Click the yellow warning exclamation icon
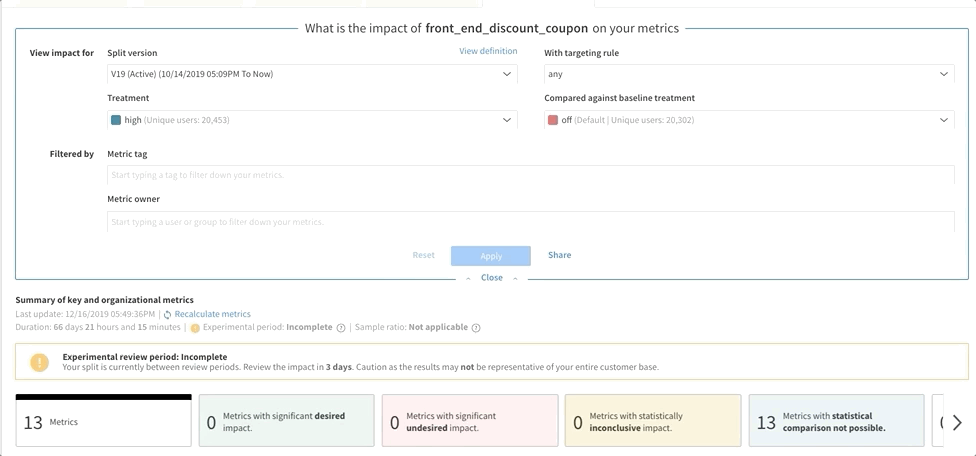 point(39,362)
